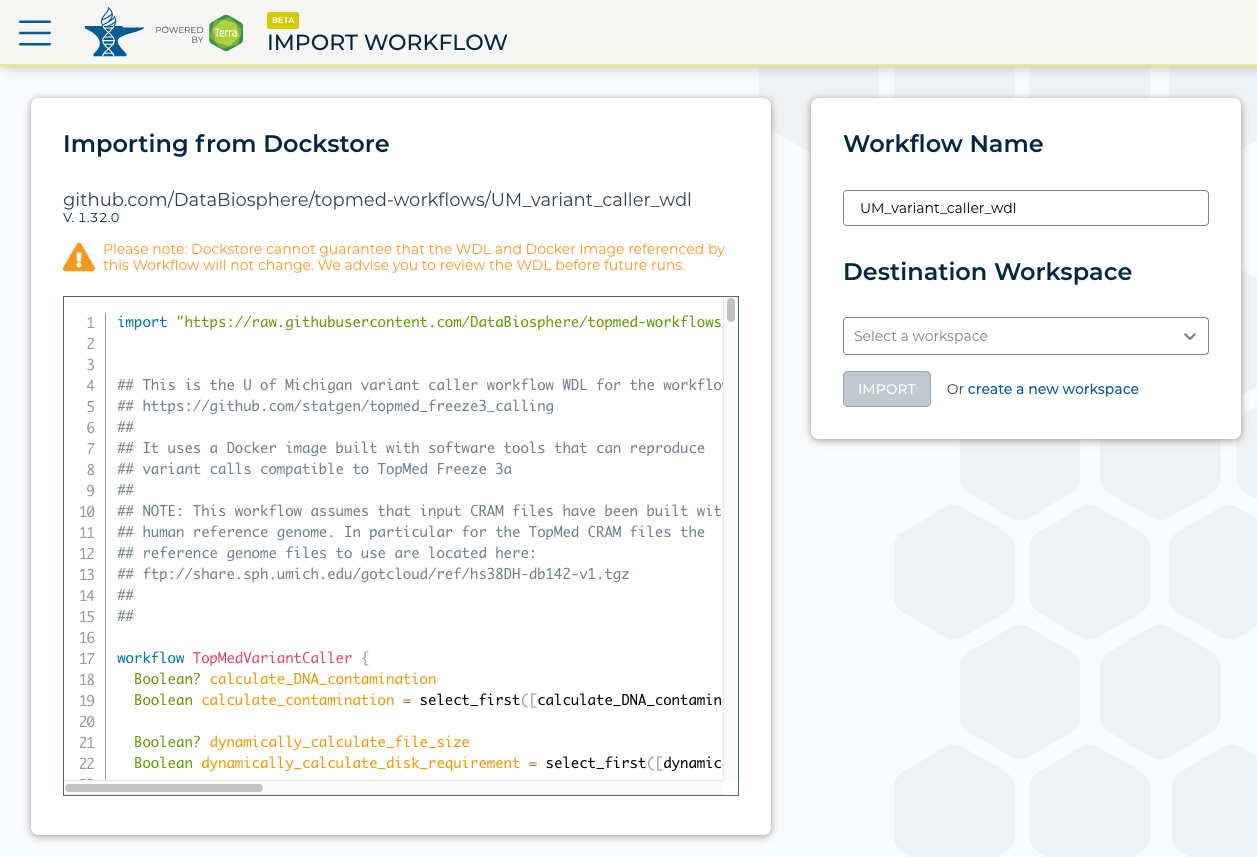Image resolution: width=1257 pixels, height=857 pixels.
Task: Click the orange warning triangle icon
Action: coord(80,257)
